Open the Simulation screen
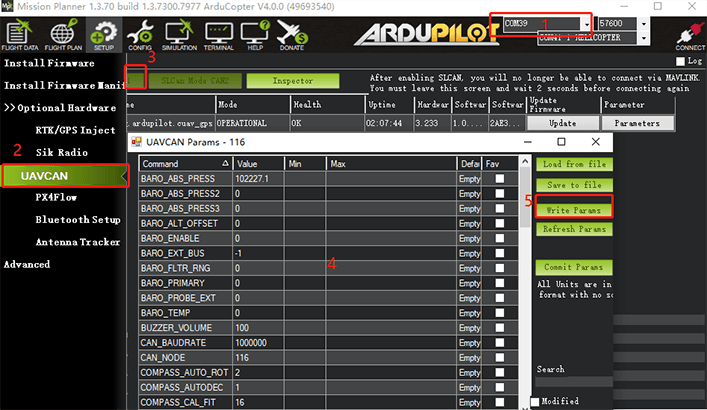Image resolution: width=707 pixels, height=410 pixels. tap(180, 33)
